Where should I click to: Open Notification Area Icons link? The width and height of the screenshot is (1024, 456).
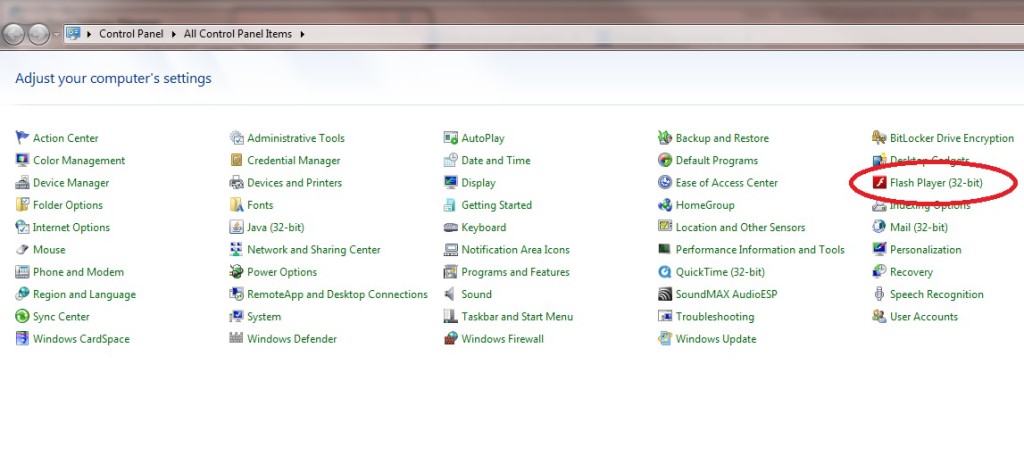click(515, 250)
